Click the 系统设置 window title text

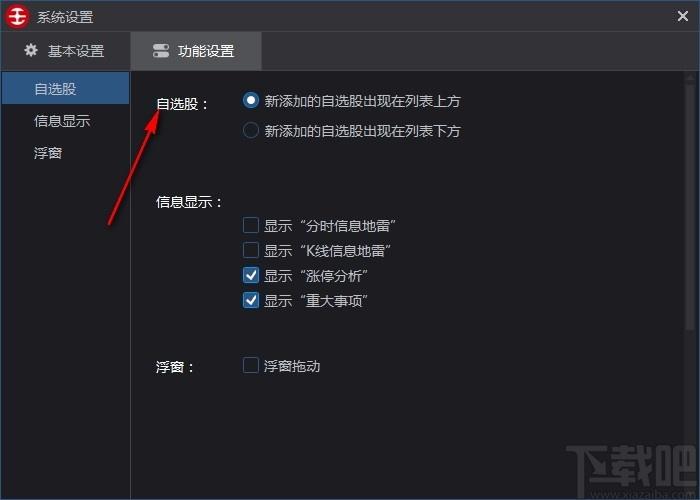tap(65, 17)
